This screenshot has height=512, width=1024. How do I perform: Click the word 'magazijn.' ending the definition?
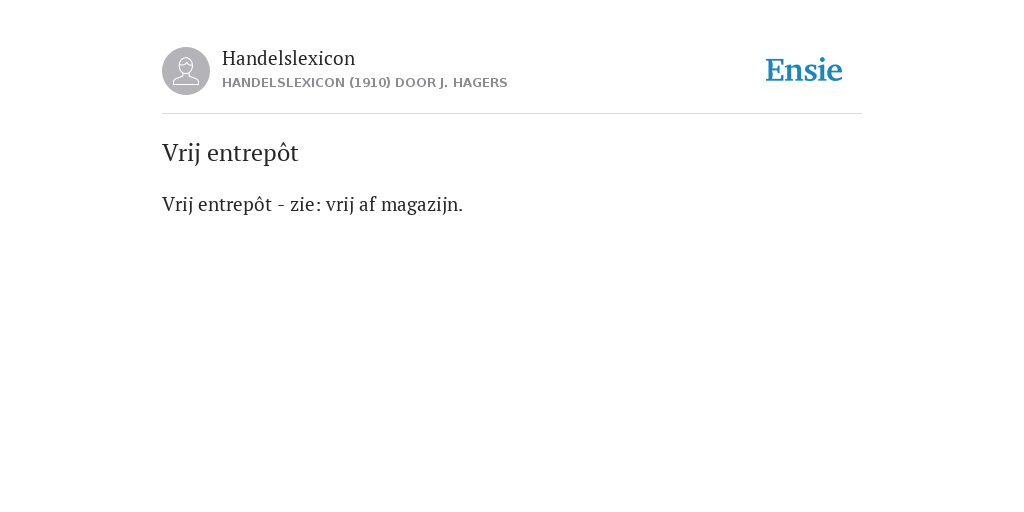(422, 205)
